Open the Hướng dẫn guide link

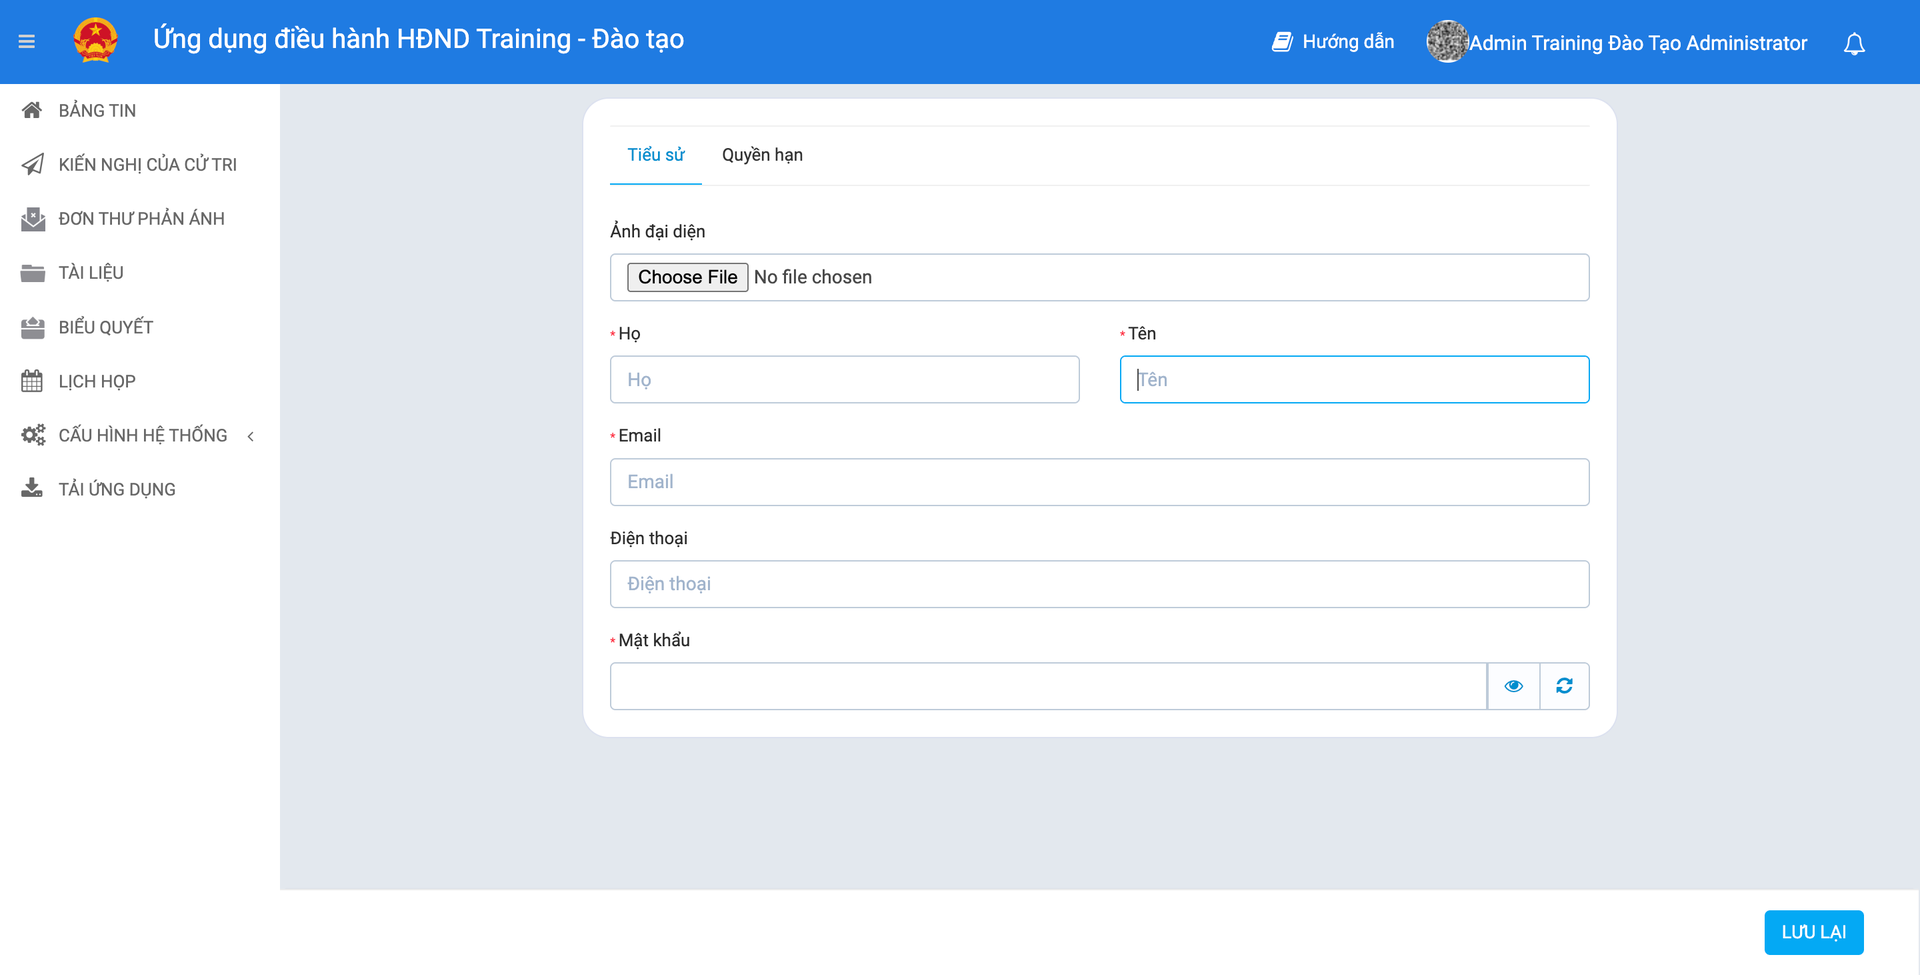point(1333,42)
